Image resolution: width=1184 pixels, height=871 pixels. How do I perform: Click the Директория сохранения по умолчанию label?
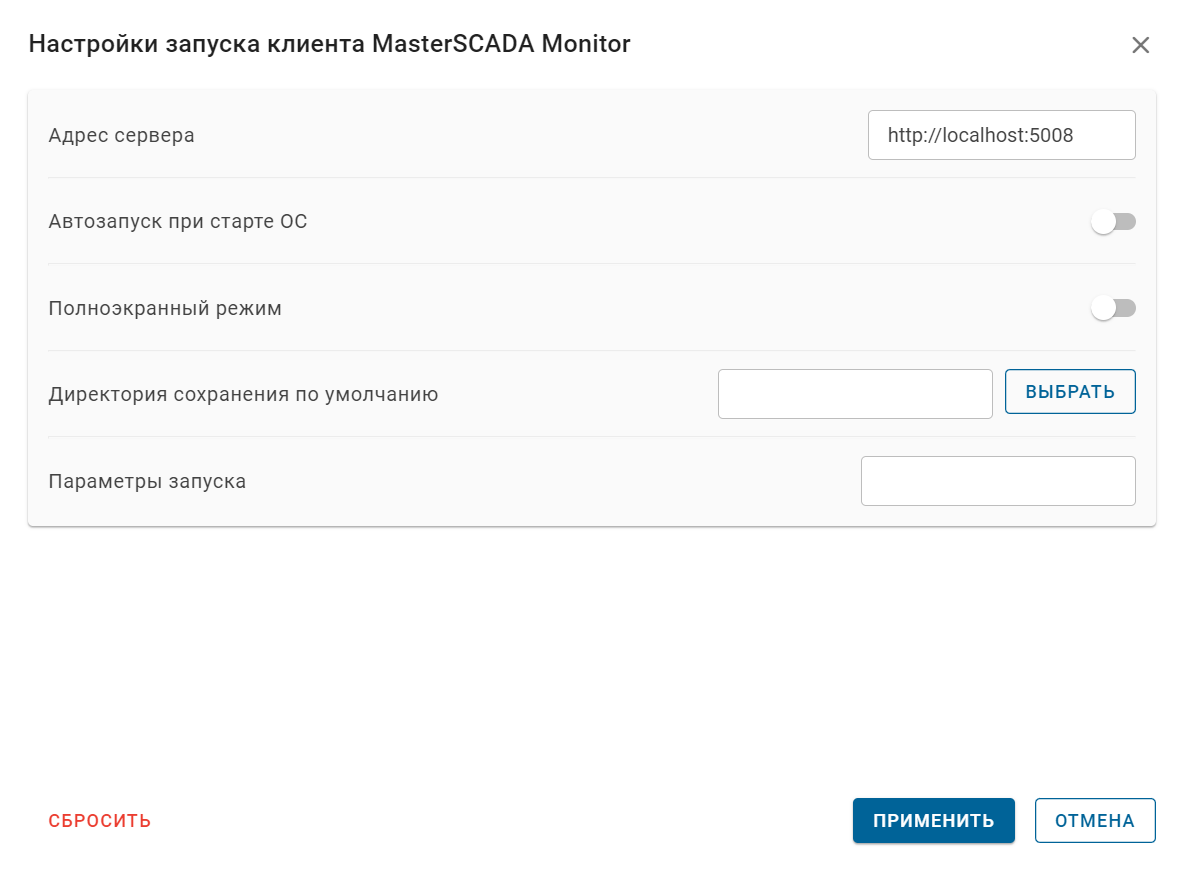(x=242, y=394)
